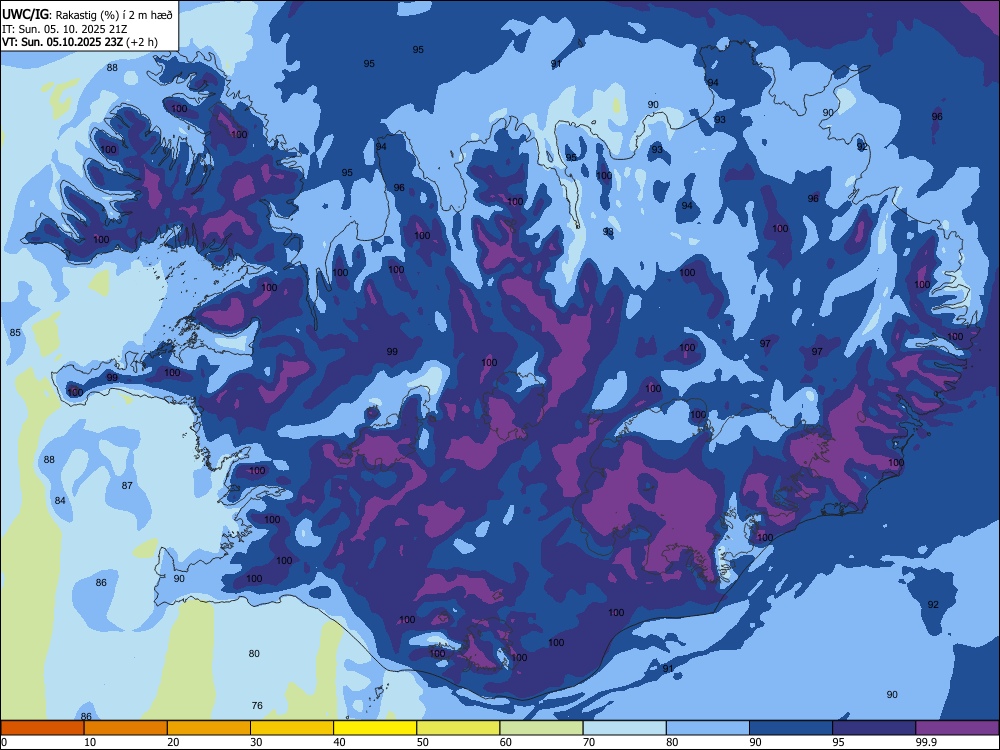
Task: Select the '84' humidity value over the sea
Action: [60, 501]
